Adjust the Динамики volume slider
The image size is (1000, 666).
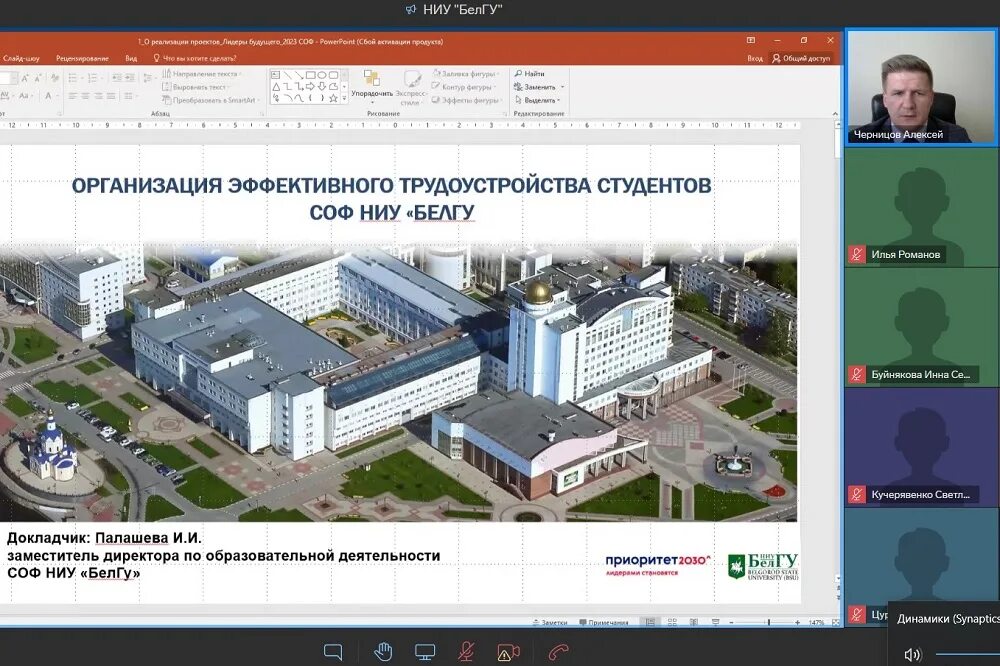966,654
